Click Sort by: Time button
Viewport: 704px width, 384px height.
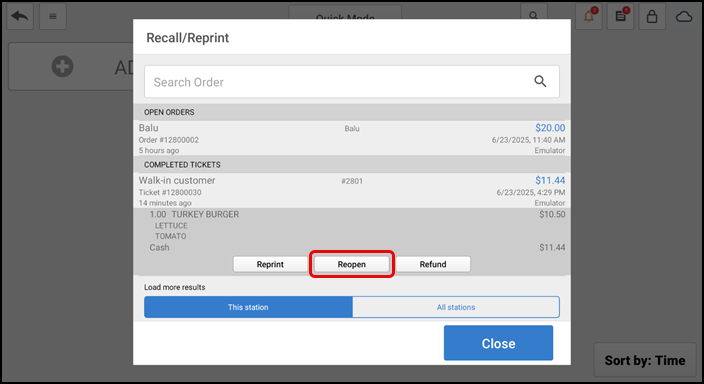tap(645, 360)
